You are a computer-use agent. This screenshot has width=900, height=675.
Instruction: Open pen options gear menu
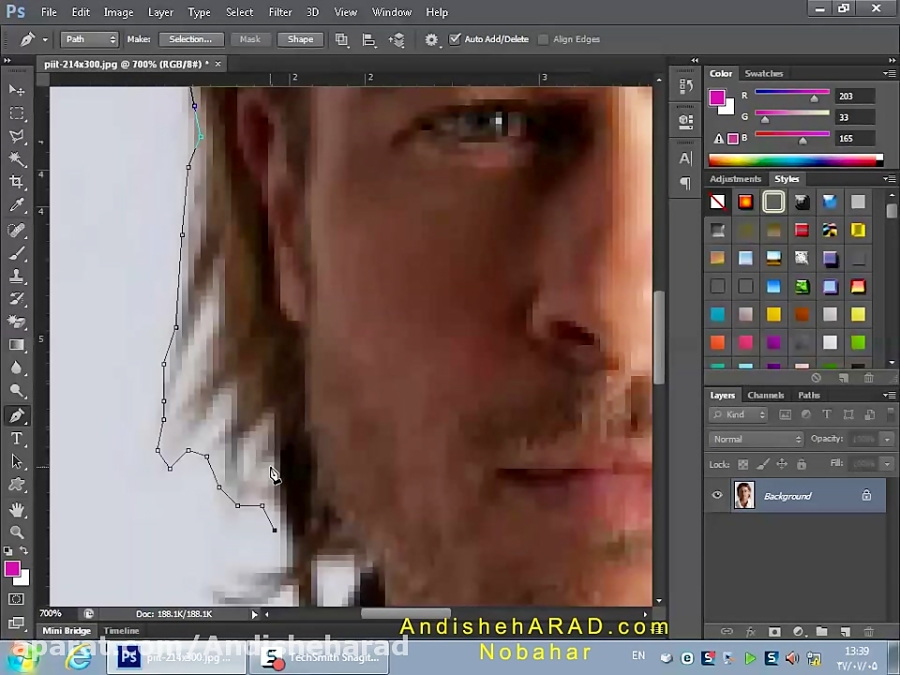click(432, 40)
